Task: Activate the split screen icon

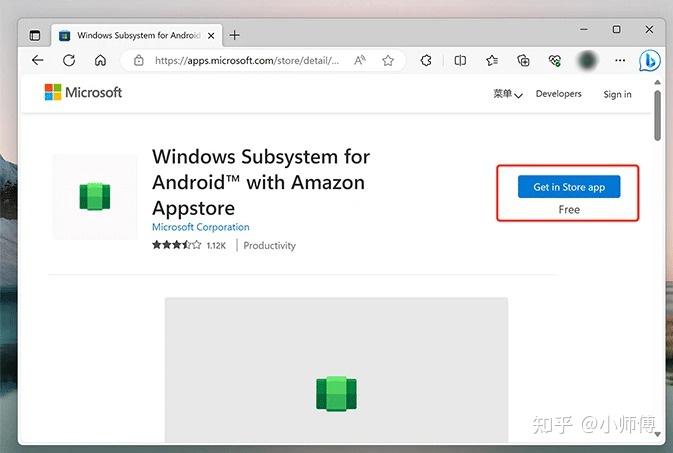Action: pyautogui.click(x=460, y=61)
